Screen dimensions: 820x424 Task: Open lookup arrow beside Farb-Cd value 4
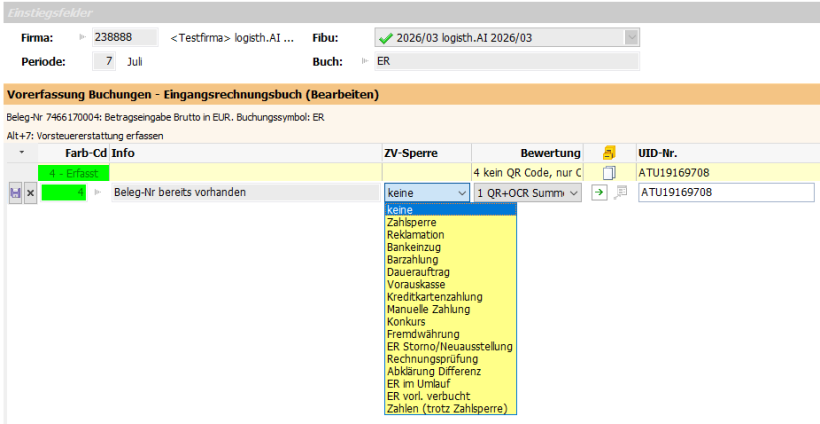[97, 192]
